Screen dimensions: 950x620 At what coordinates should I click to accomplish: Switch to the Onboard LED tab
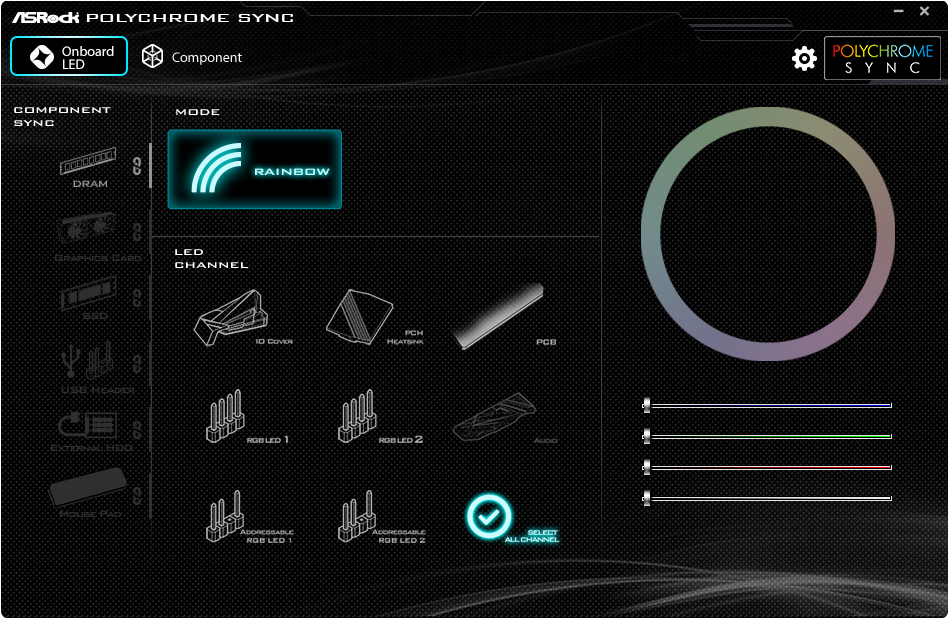click(x=69, y=56)
